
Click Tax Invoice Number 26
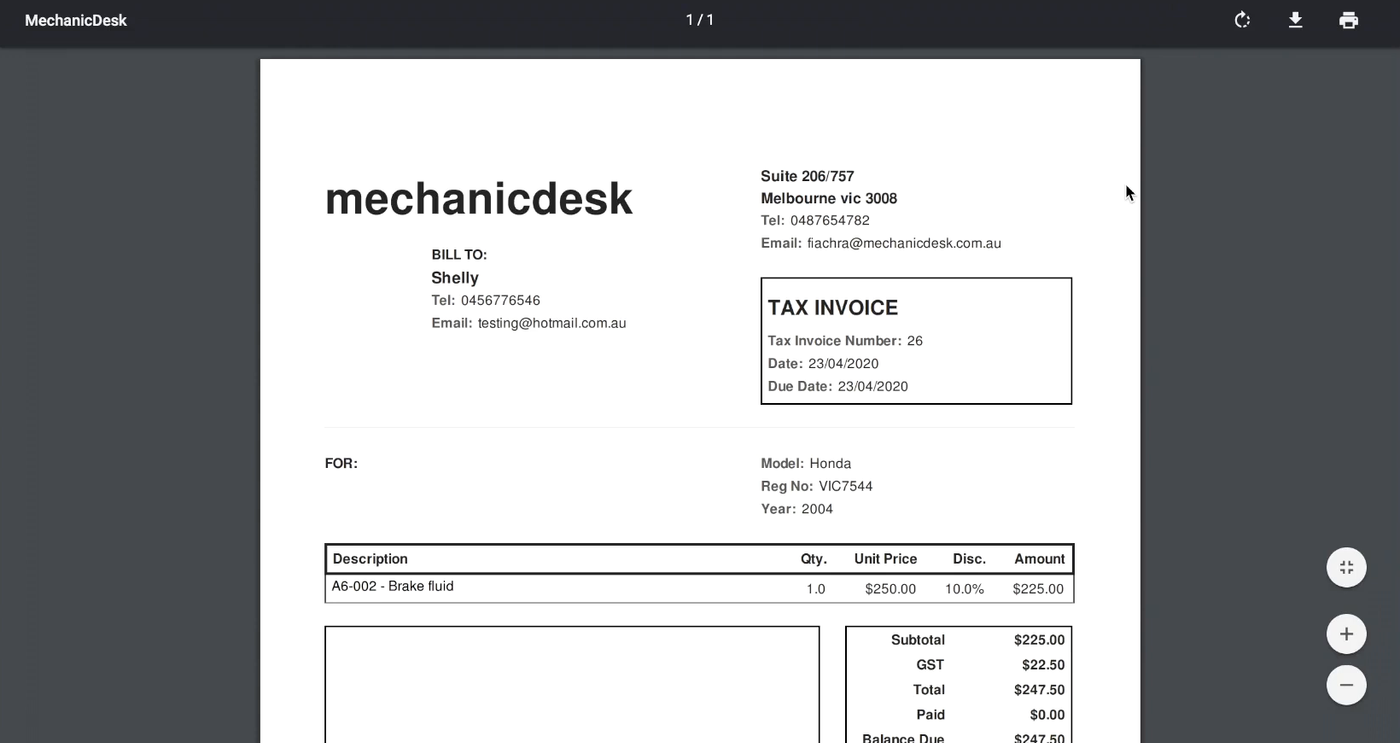[x=845, y=341]
